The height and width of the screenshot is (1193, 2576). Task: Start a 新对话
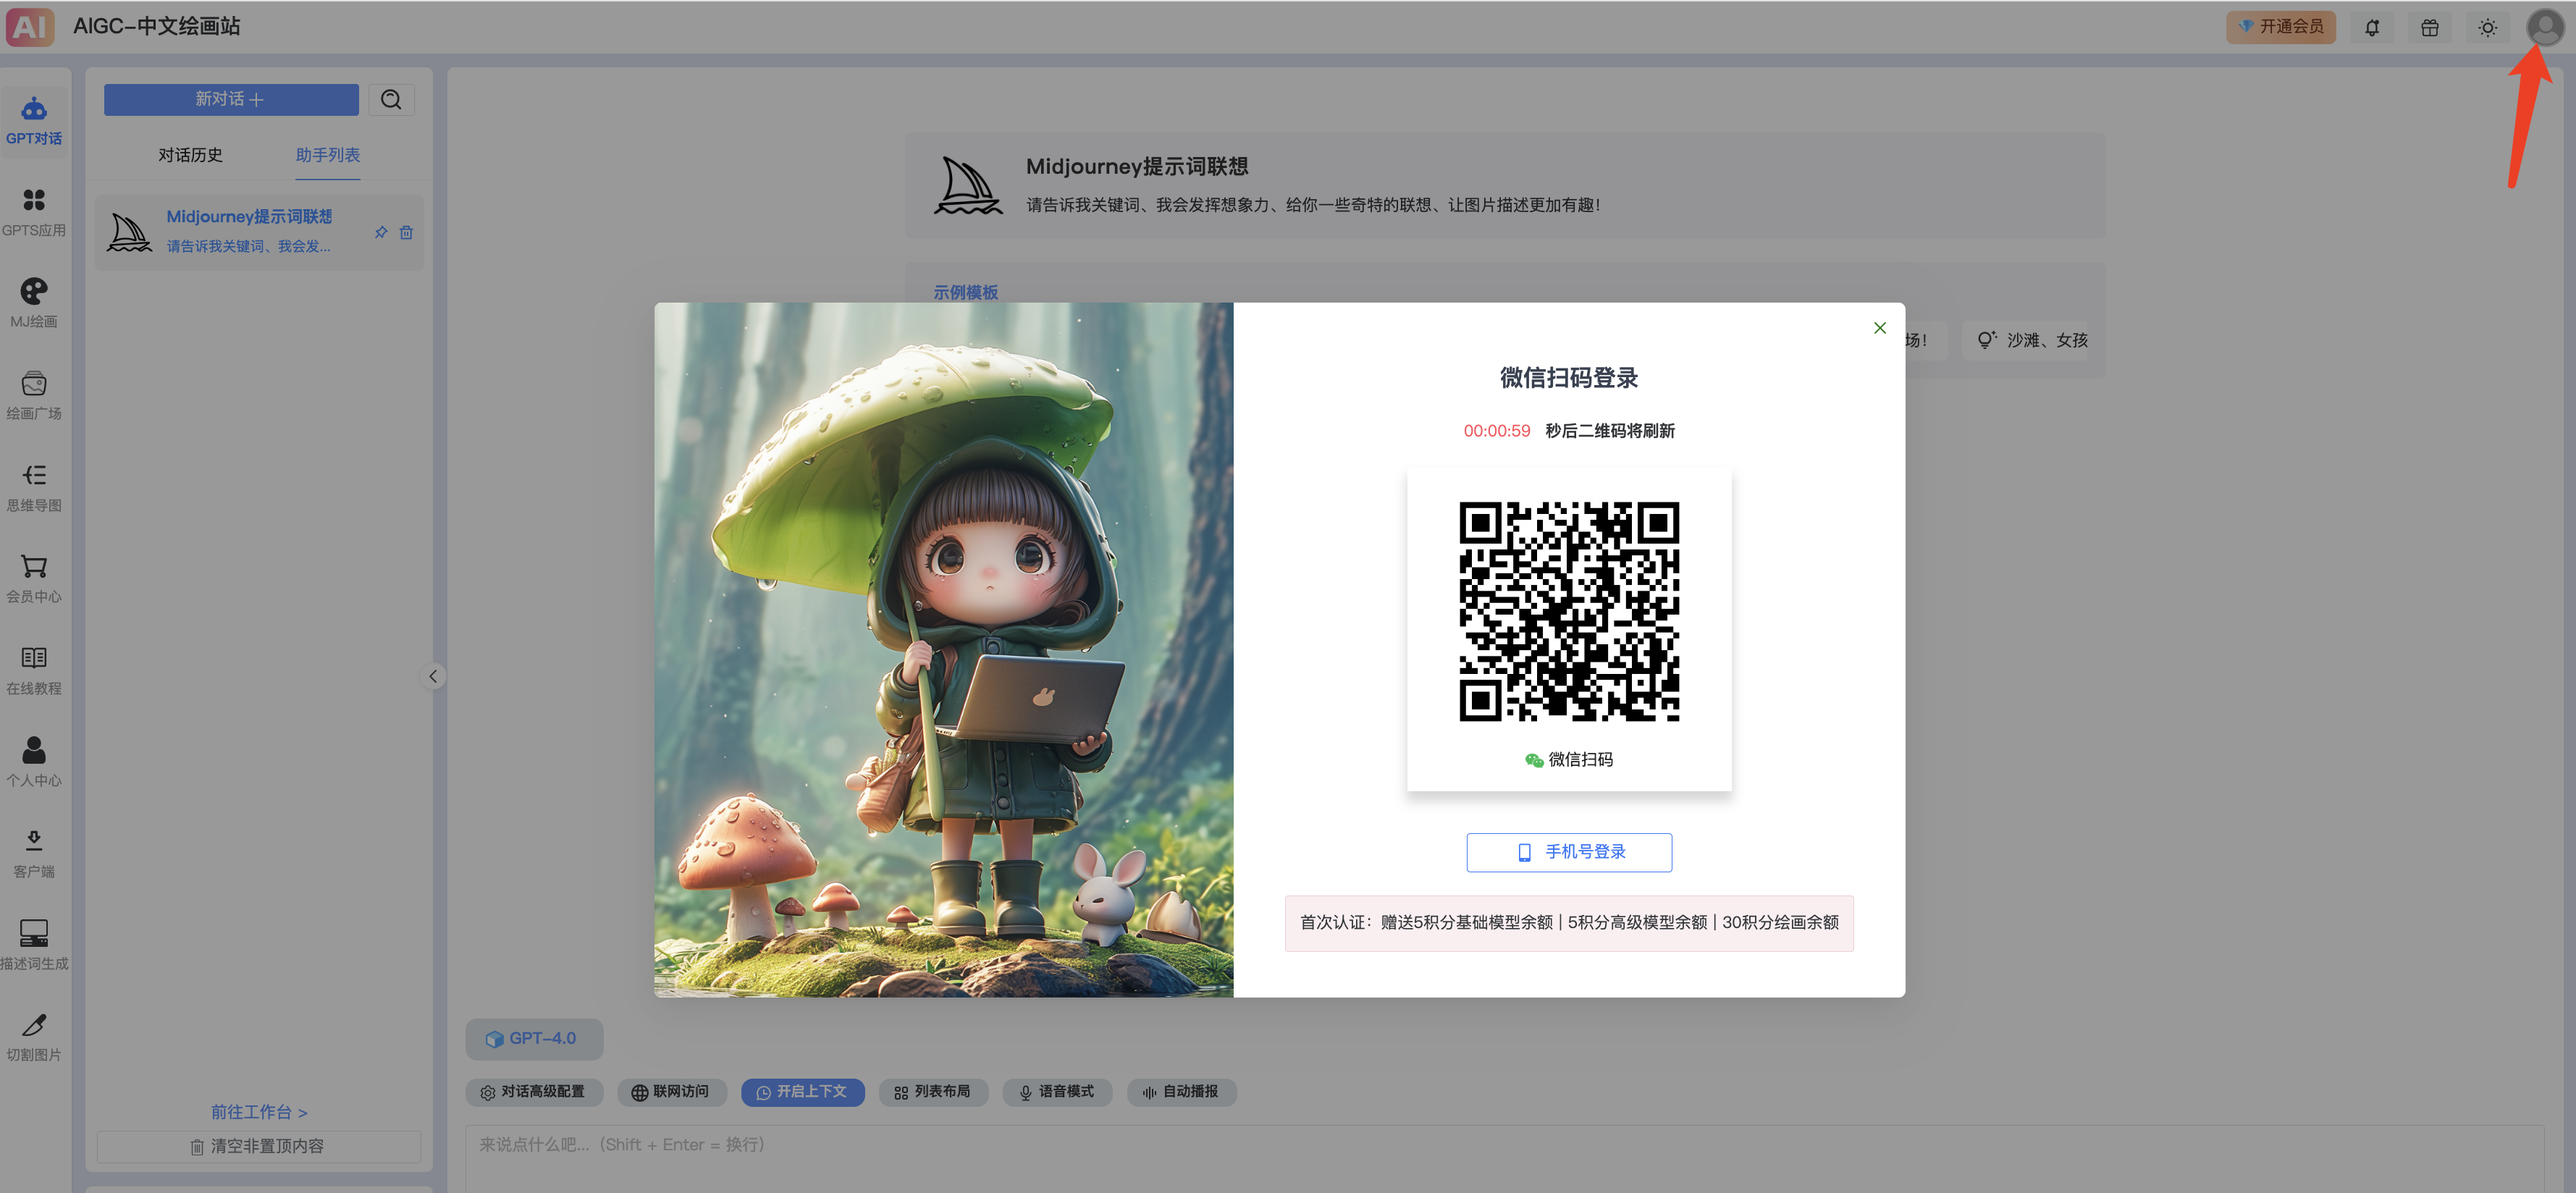(231, 100)
